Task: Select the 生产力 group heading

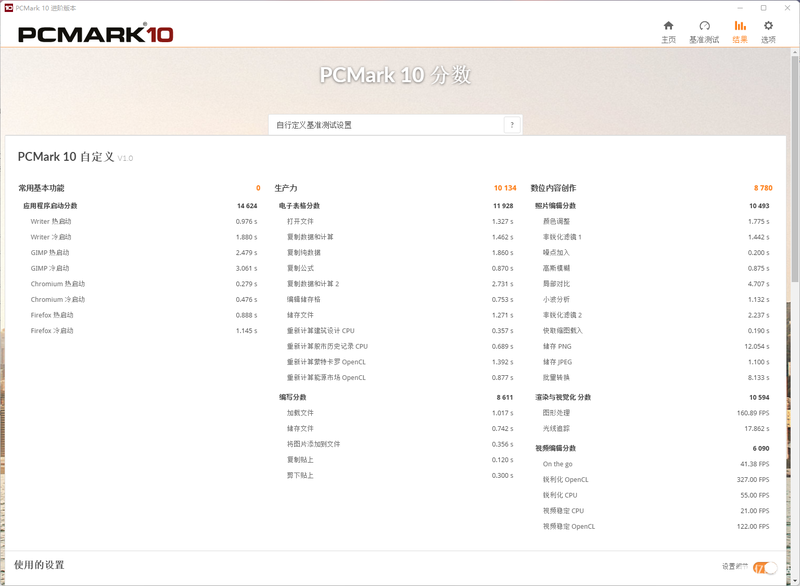Action: [x=286, y=188]
